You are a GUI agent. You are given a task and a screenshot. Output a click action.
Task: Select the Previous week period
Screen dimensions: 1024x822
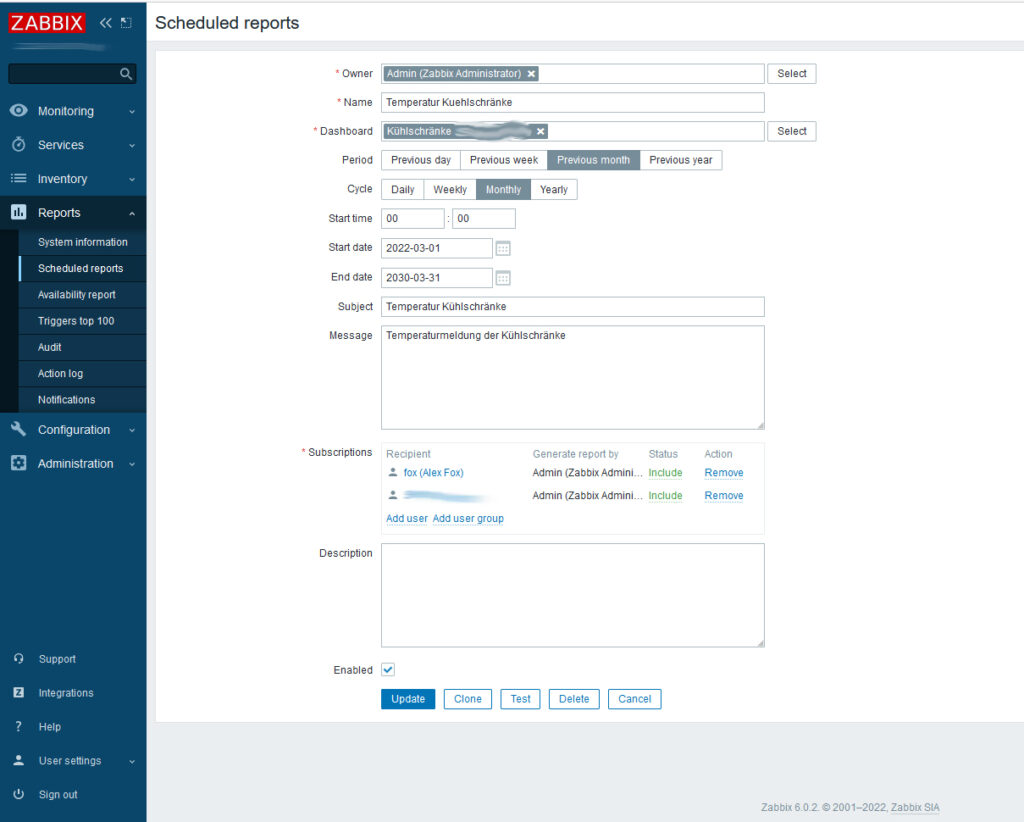[x=503, y=160]
